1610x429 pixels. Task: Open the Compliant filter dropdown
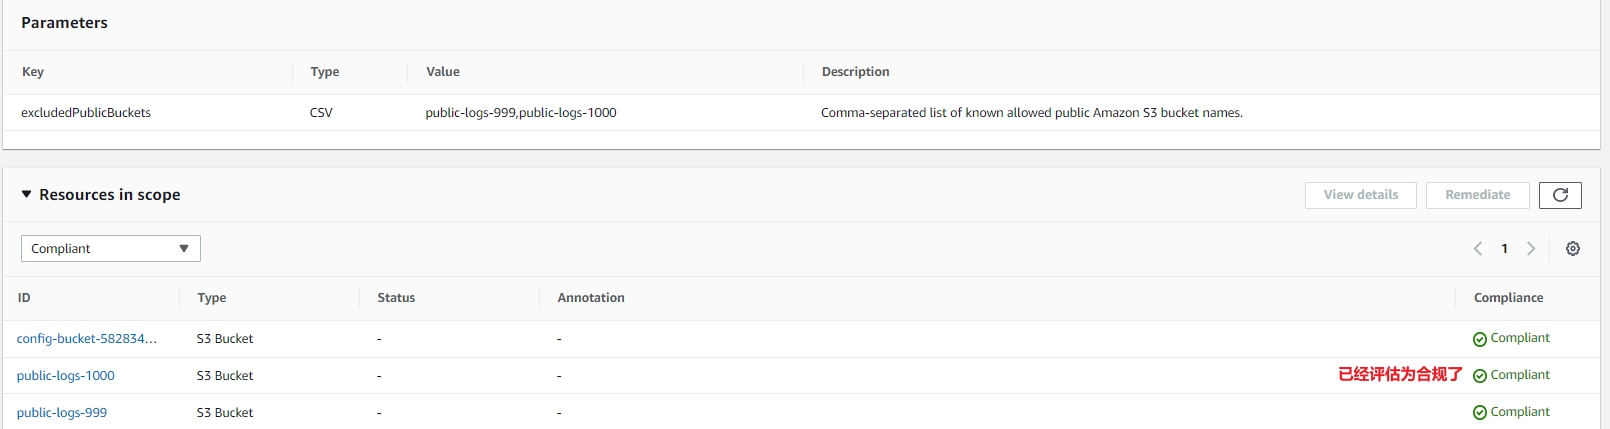click(x=110, y=249)
